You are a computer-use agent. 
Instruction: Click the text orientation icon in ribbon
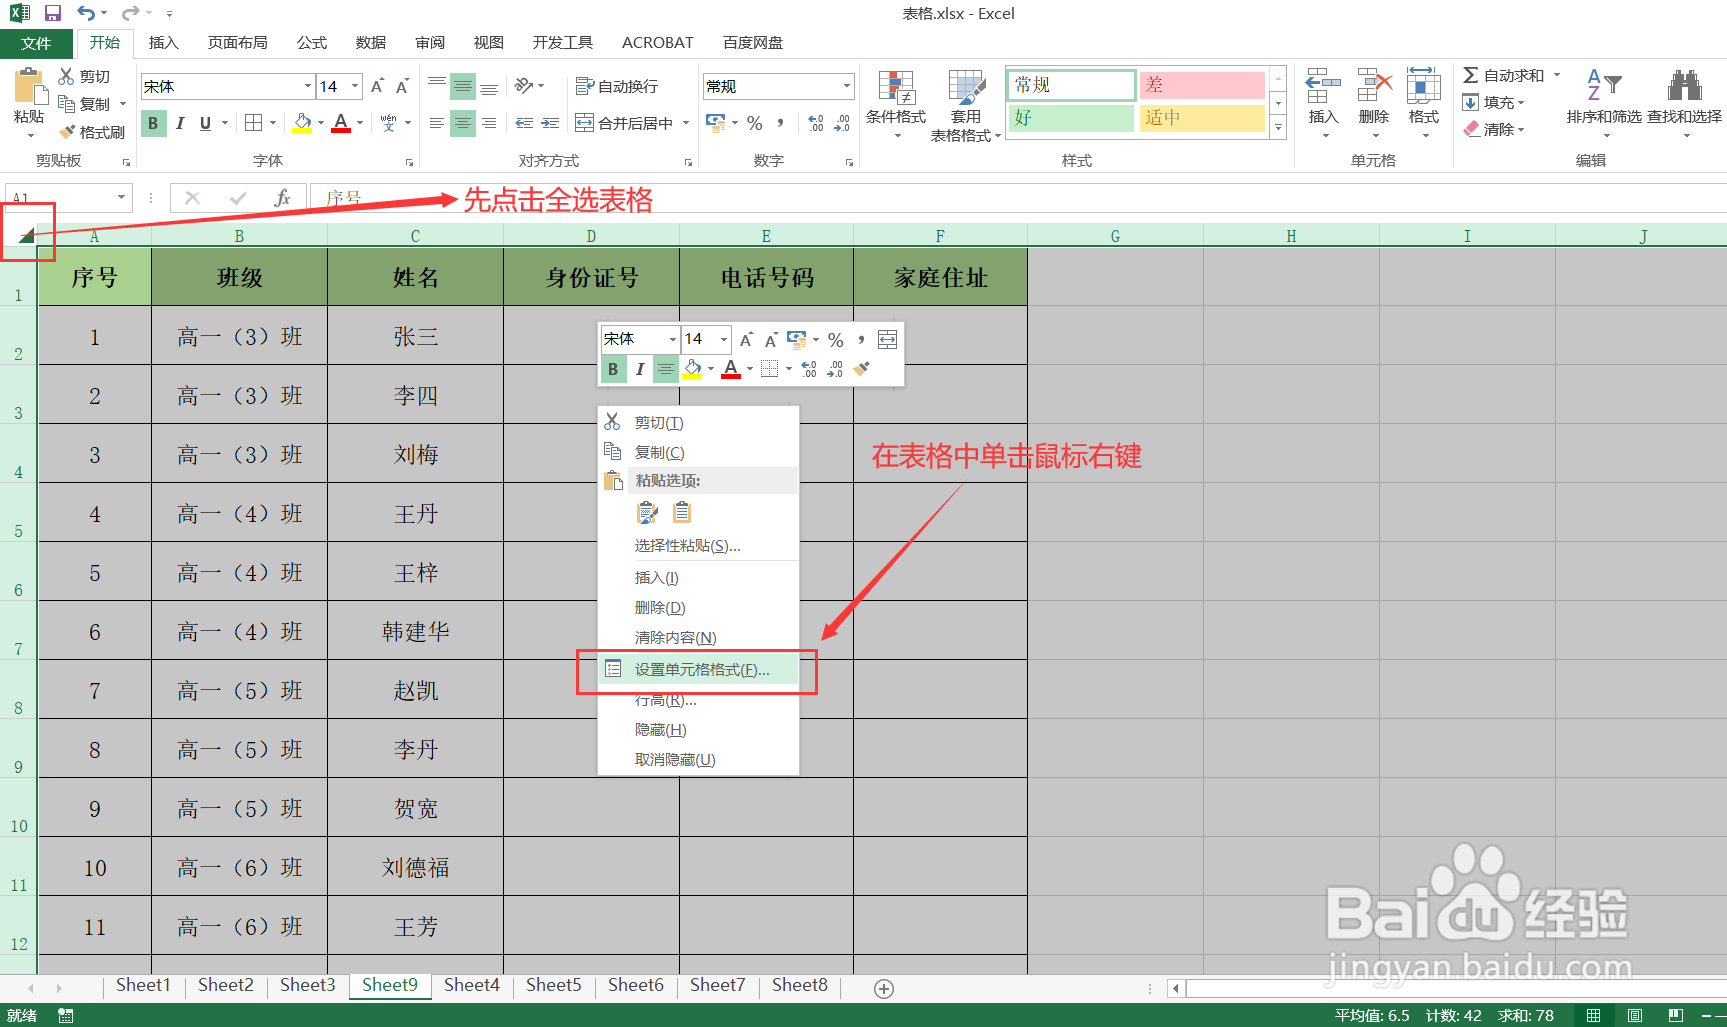524,86
